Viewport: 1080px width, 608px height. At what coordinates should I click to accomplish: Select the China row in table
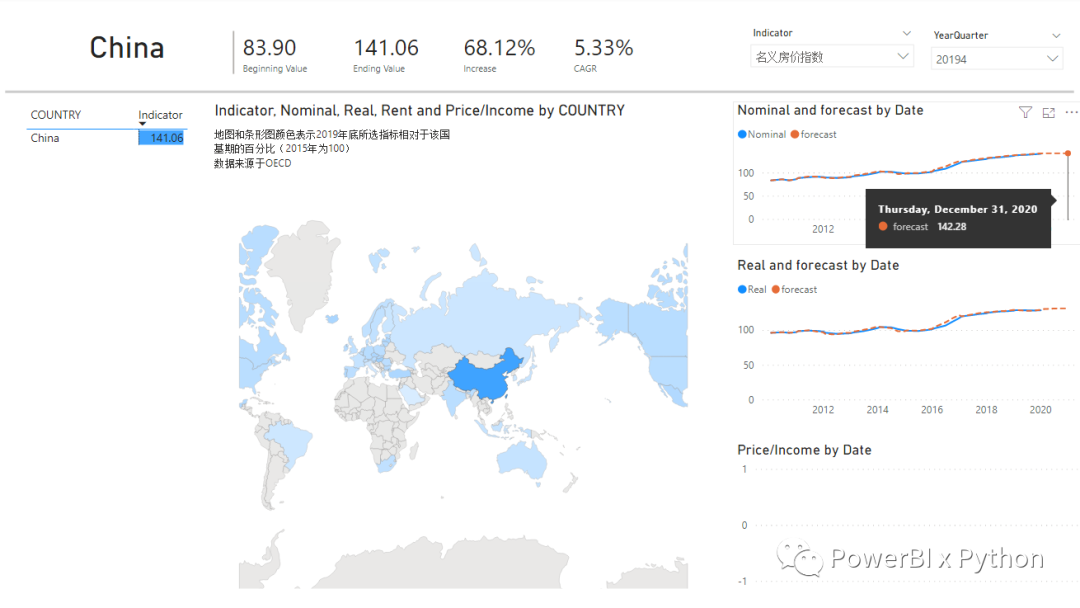click(x=45, y=138)
